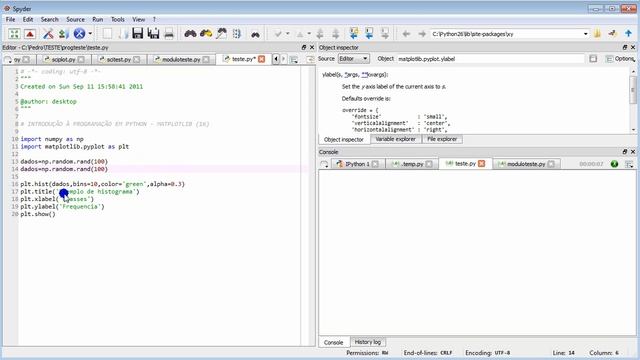Close the teste.py console tab
Image resolution: width=640 pixels, height=360 pixels.
click(482, 164)
